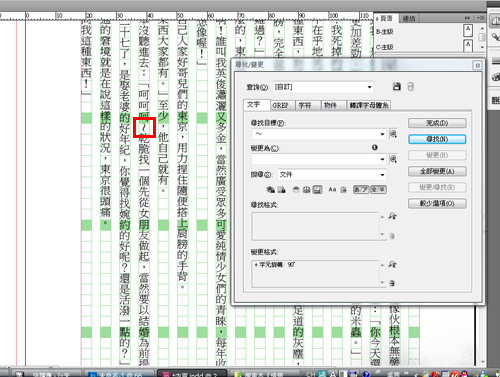The height and width of the screenshot is (377, 500).
Task: Click the info icon above the change-to field
Action: point(375,147)
